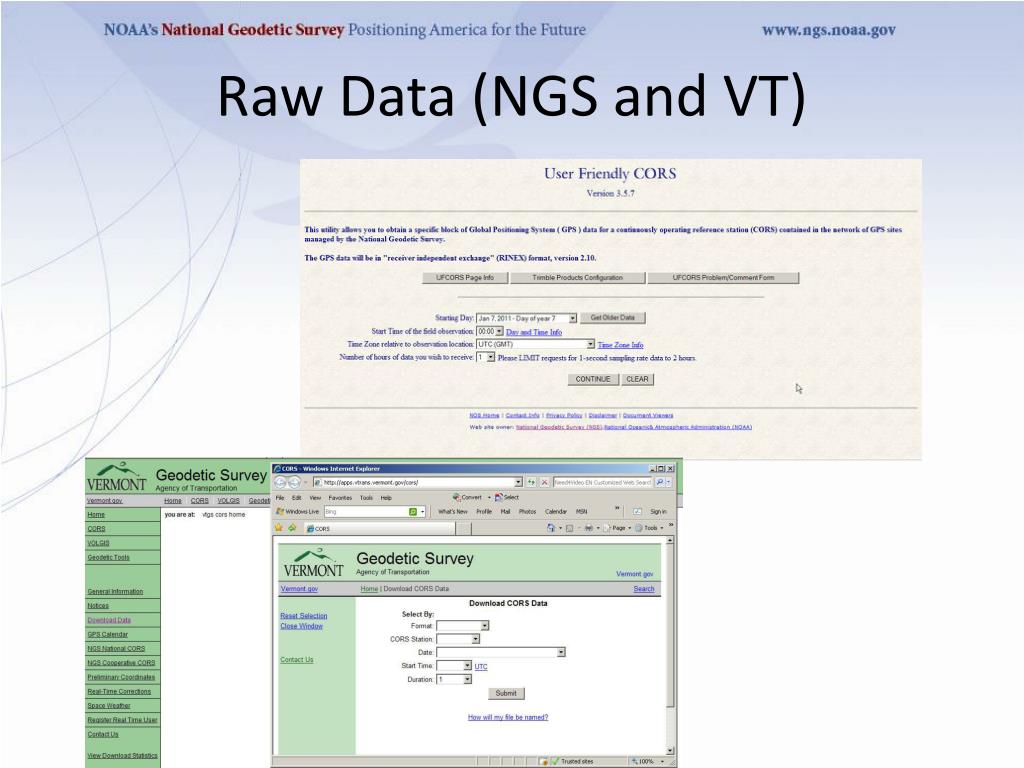
Task: Click the Submit button in Download CORS Data
Action: pyautogui.click(x=506, y=693)
